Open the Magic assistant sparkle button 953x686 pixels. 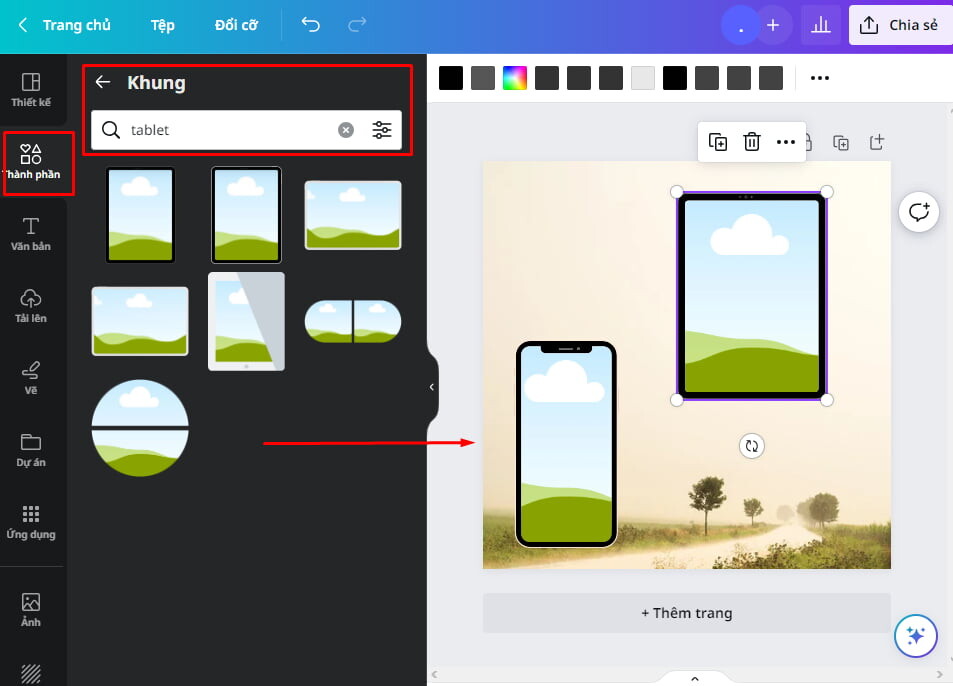pos(915,636)
